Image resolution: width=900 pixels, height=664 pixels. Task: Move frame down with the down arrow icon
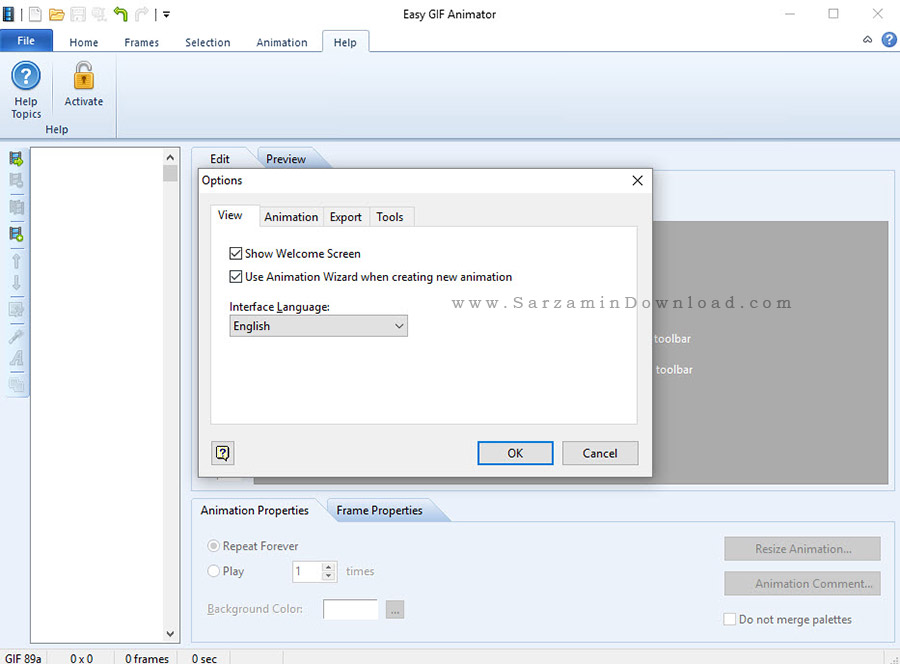(16, 282)
